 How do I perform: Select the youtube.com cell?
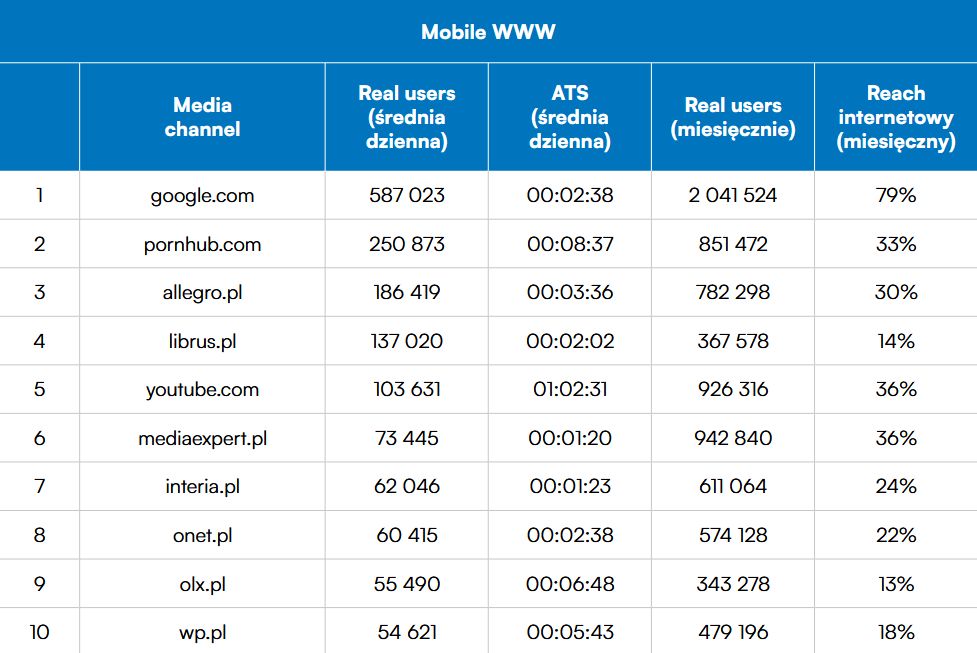(x=203, y=389)
